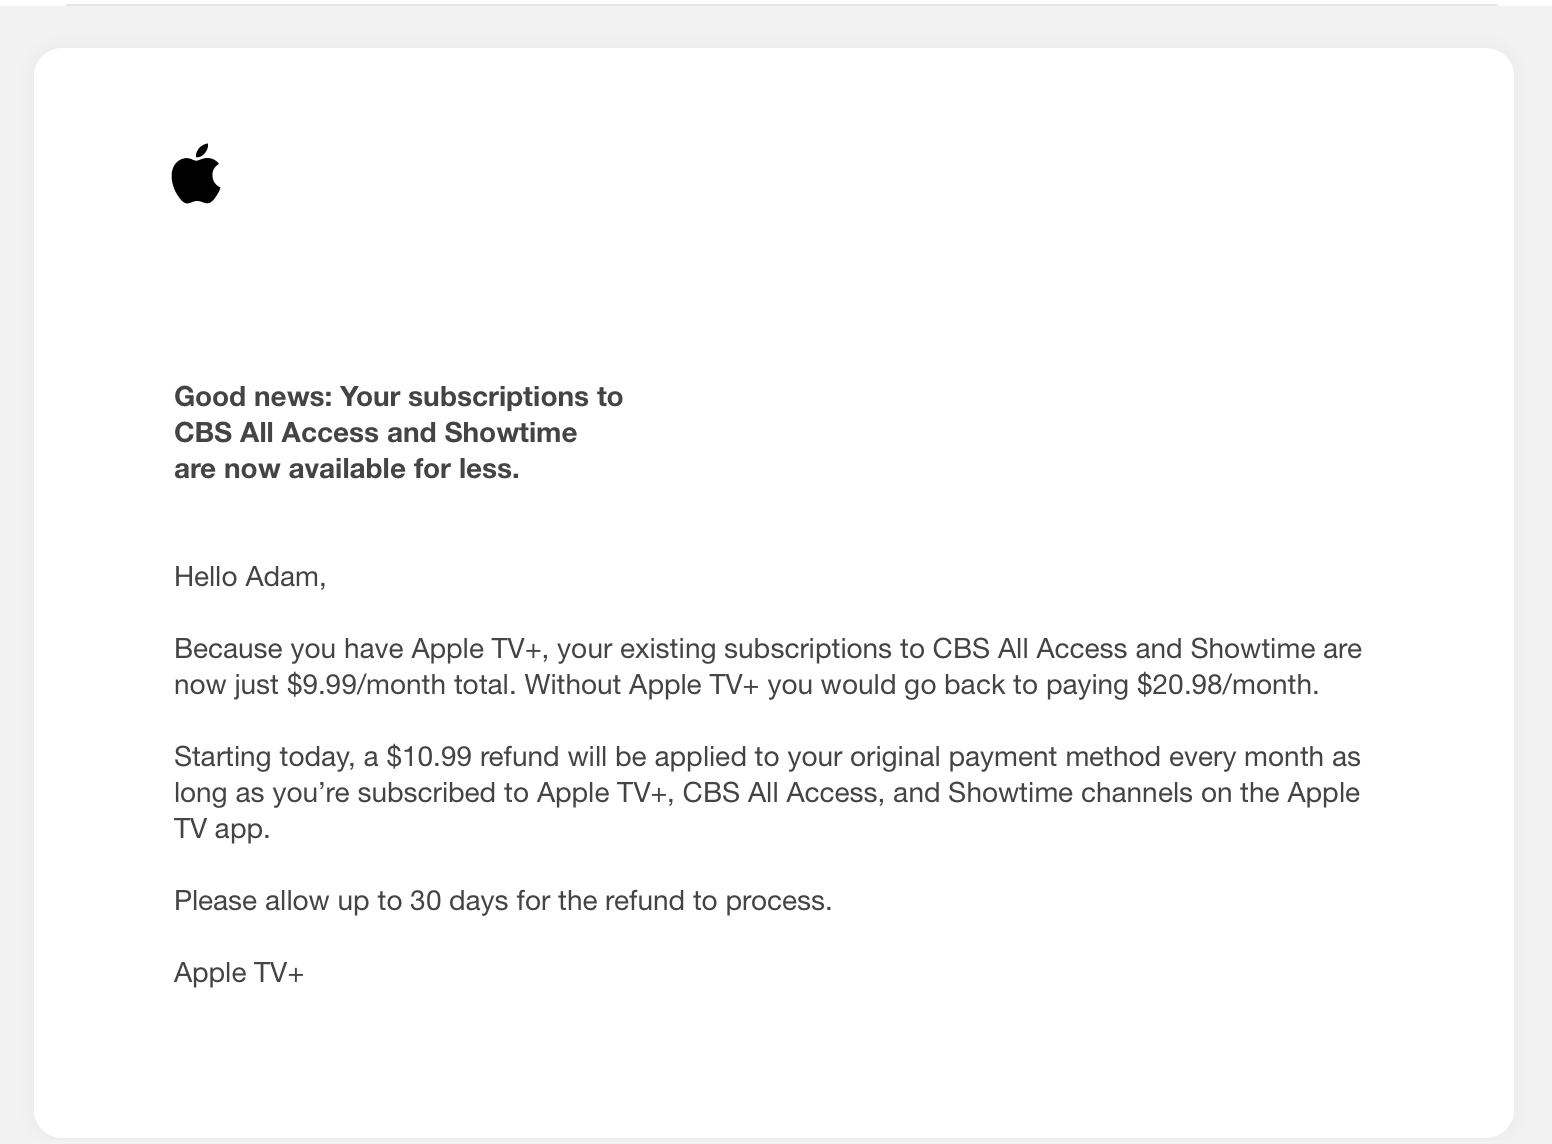The width and height of the screenshot is (1552, 1144).
Task: Click the Apple logo icon
Action: 196,174
